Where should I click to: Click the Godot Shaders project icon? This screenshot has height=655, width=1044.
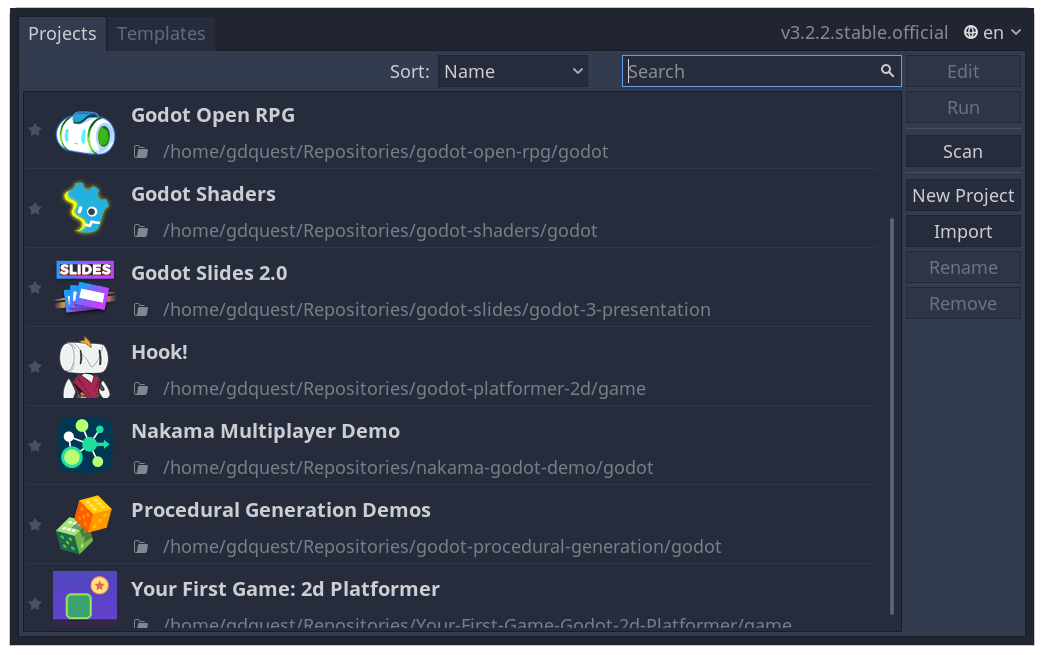coord(85,208)
